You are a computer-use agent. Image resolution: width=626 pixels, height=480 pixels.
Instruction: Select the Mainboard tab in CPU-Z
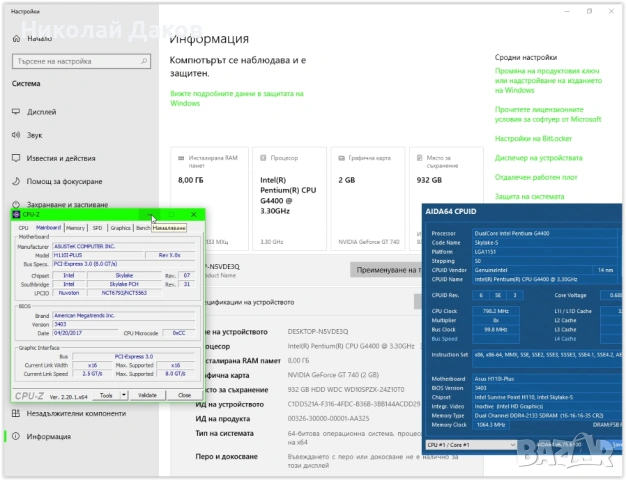48,228
